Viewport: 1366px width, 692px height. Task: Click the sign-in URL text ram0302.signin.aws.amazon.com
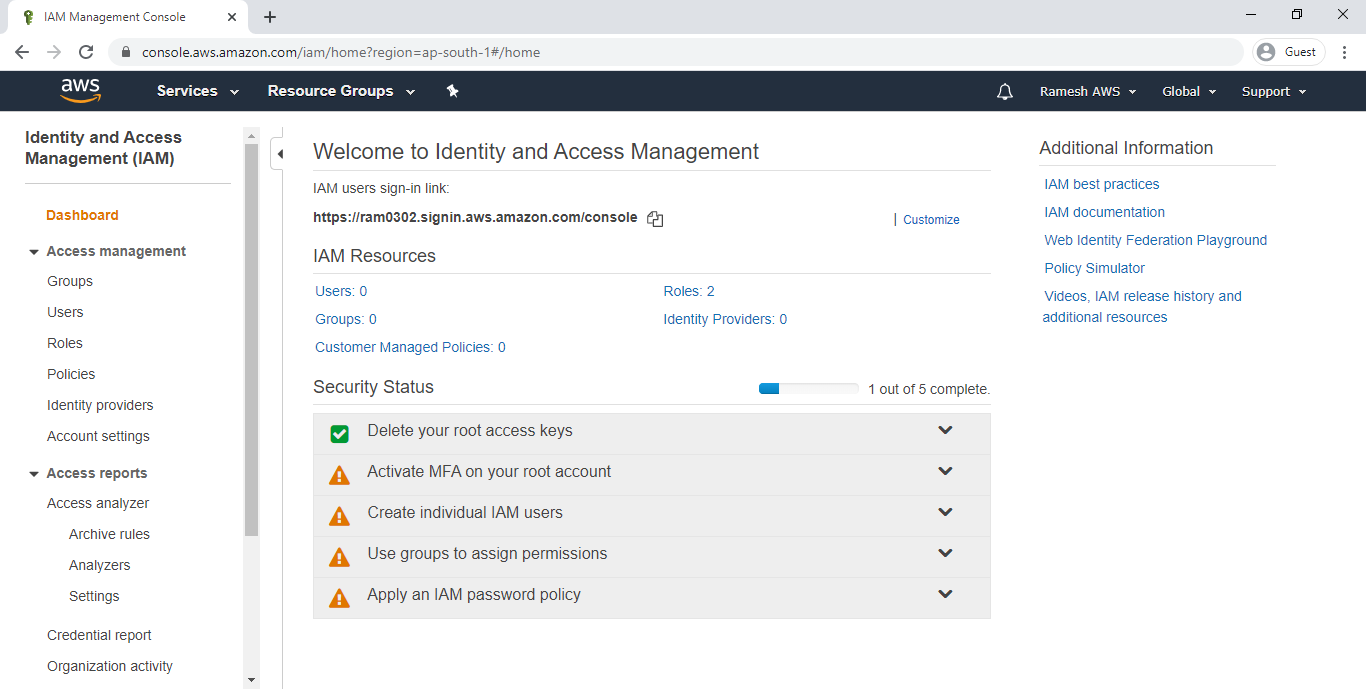475,217
